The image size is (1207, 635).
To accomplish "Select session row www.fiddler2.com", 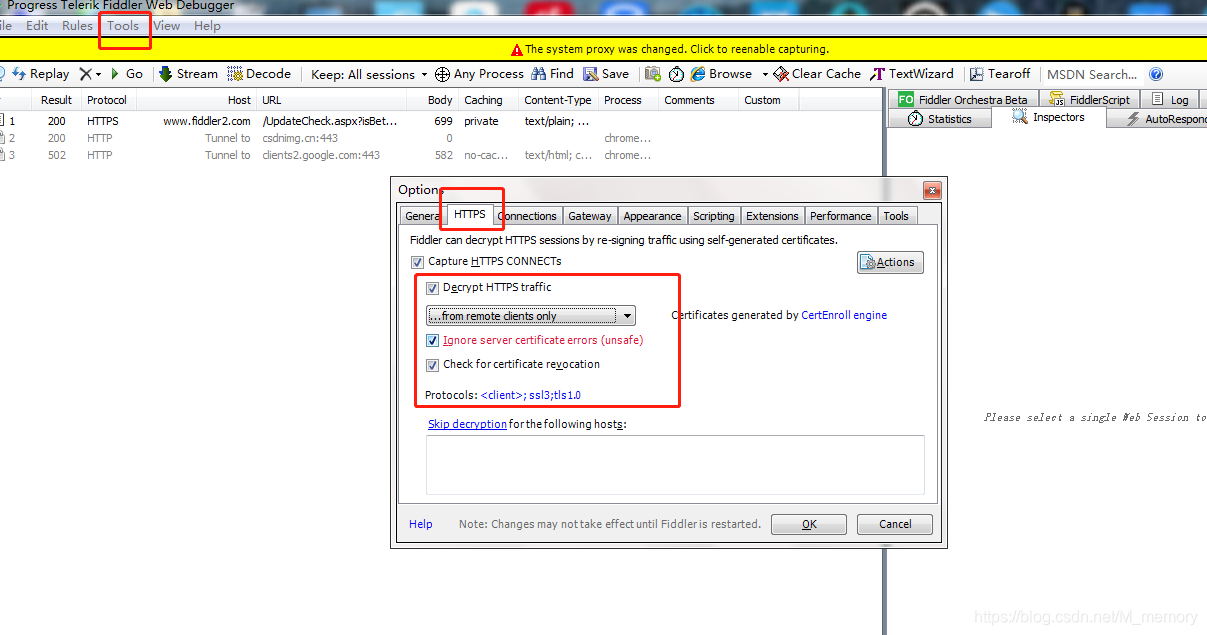I will [x=440, y=121].
